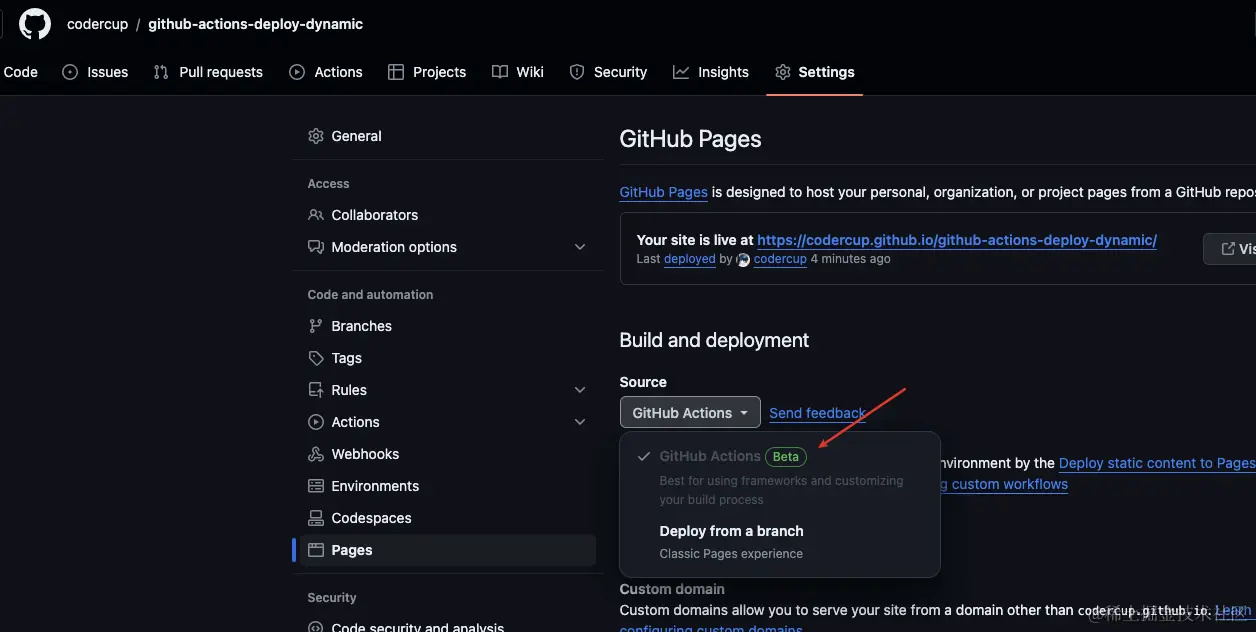Click codercup username under site URL
The width and height of the screenshot is (1256, 632).
point(780,259)
